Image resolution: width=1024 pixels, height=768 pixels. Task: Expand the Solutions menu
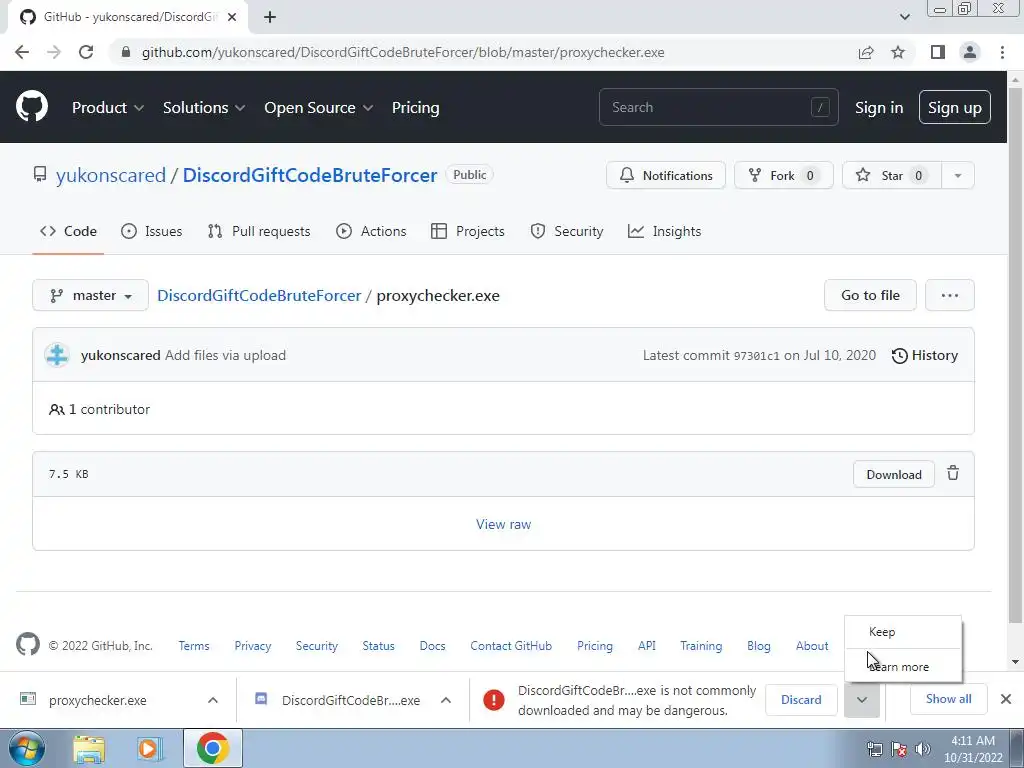click(204, 107)
